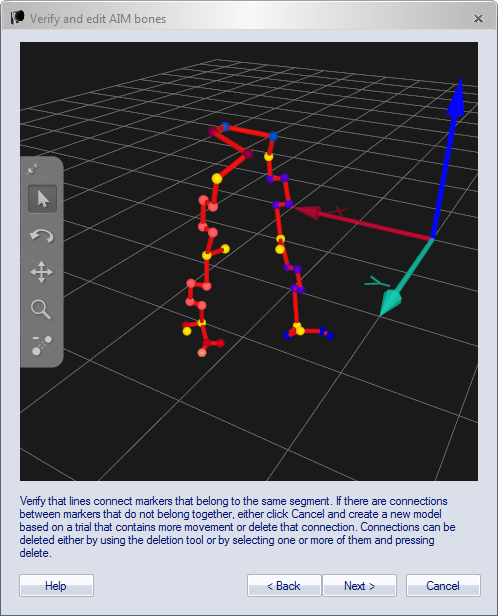Click the application icon in the title bar
The height and width of the screenshot is (616, 498).
(17, 18)
